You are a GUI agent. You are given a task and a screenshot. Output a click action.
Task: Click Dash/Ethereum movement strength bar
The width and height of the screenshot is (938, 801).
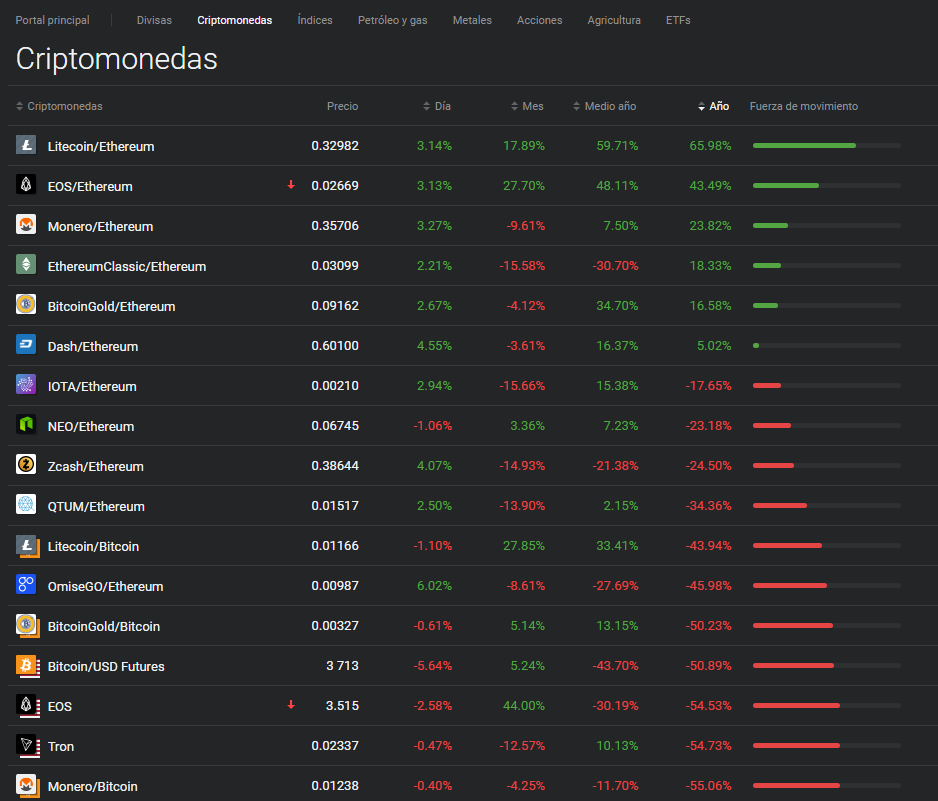click(827, 345)
